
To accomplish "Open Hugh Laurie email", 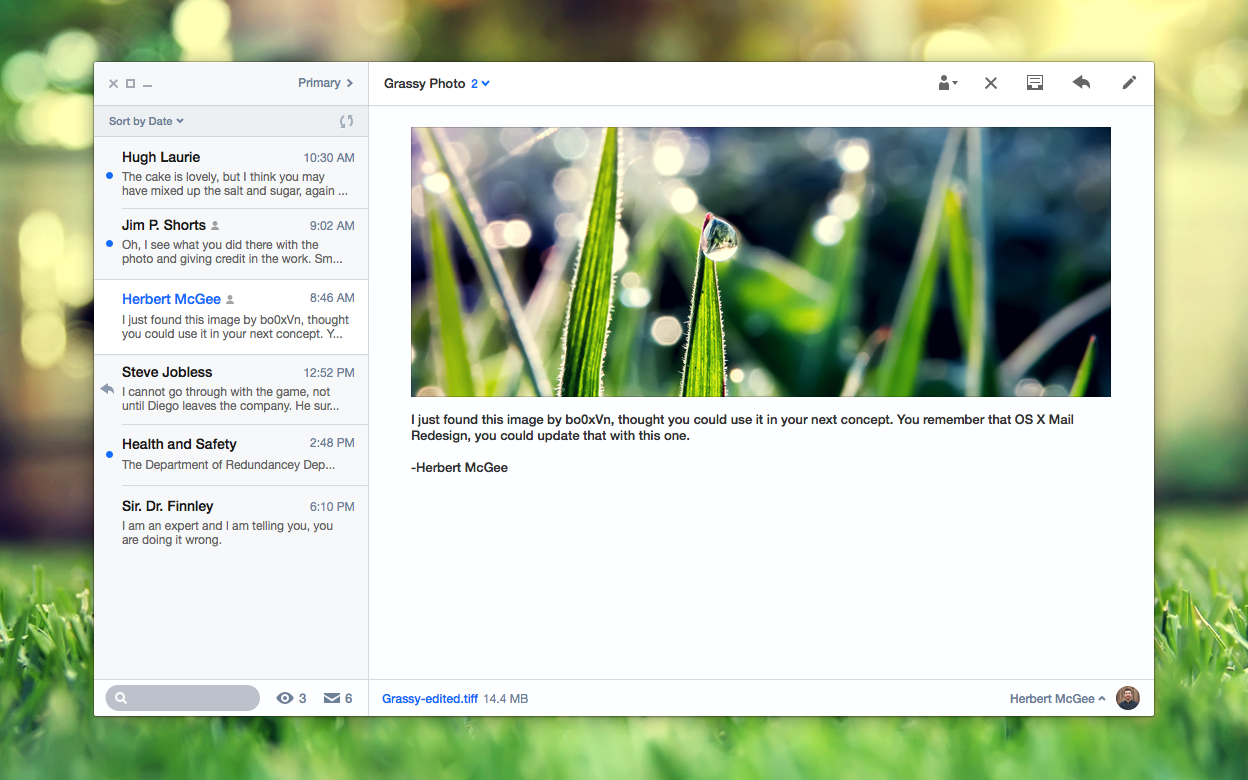I will click(231, 173).
